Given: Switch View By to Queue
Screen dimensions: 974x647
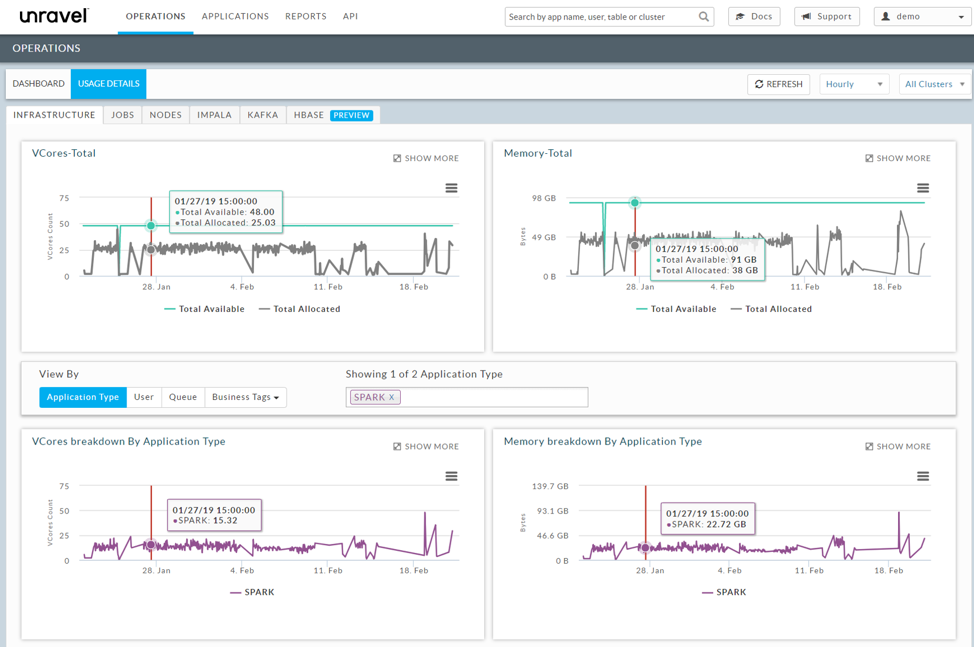Looking at the screenshot, I should coord(182,396).
